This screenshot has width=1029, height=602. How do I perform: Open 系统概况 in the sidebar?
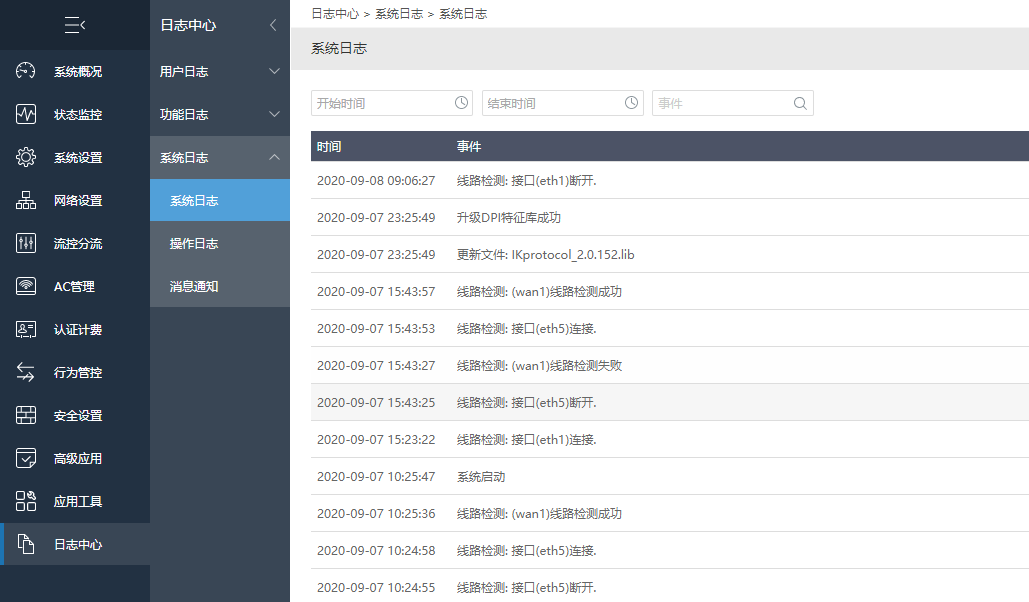click(75, 71)
